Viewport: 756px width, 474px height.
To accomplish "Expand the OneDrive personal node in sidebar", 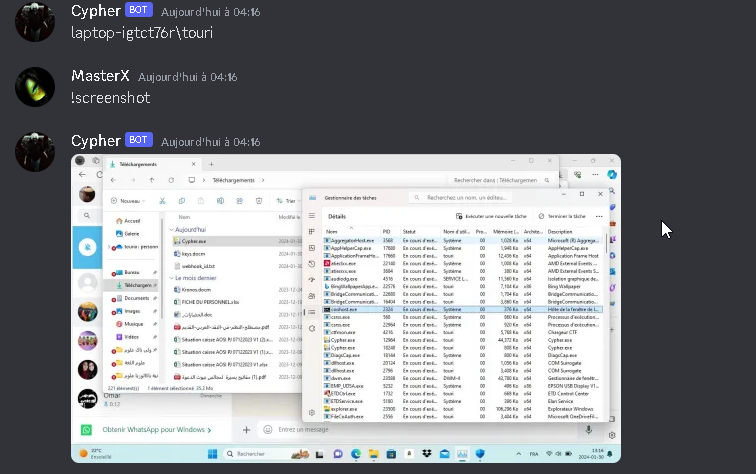I will [109, 247].
